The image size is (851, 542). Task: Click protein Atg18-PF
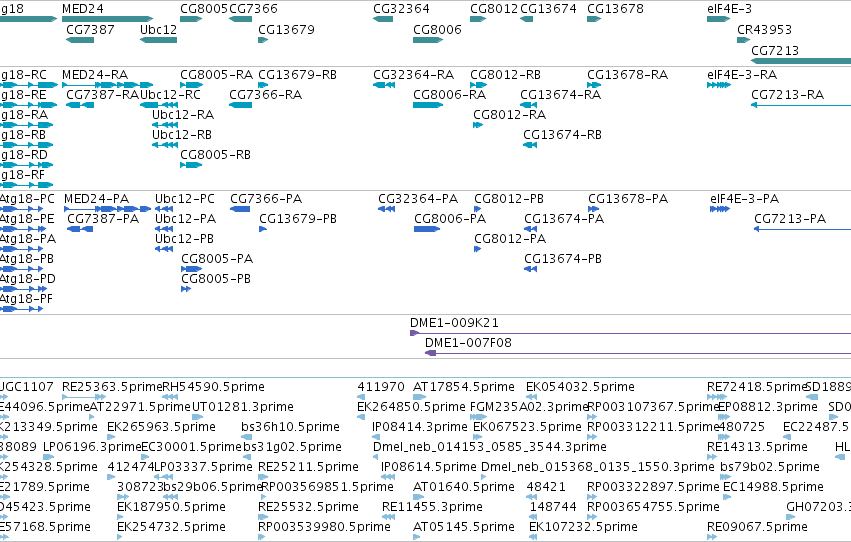pos(22,309)
